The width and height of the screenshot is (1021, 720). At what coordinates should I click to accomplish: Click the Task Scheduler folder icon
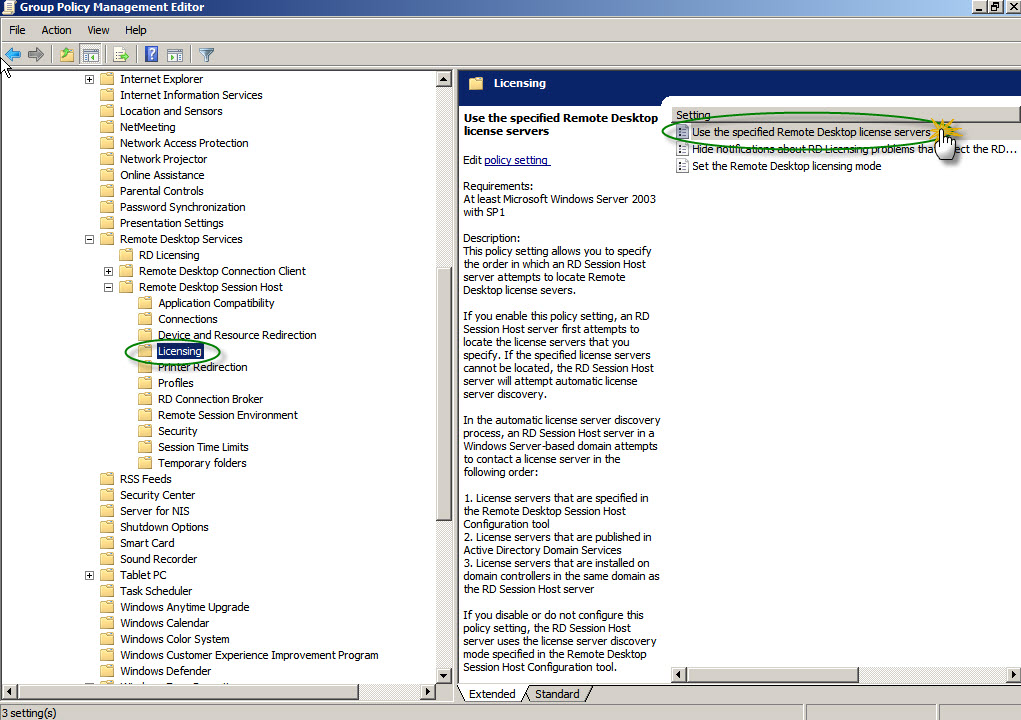tap(107, 590)
